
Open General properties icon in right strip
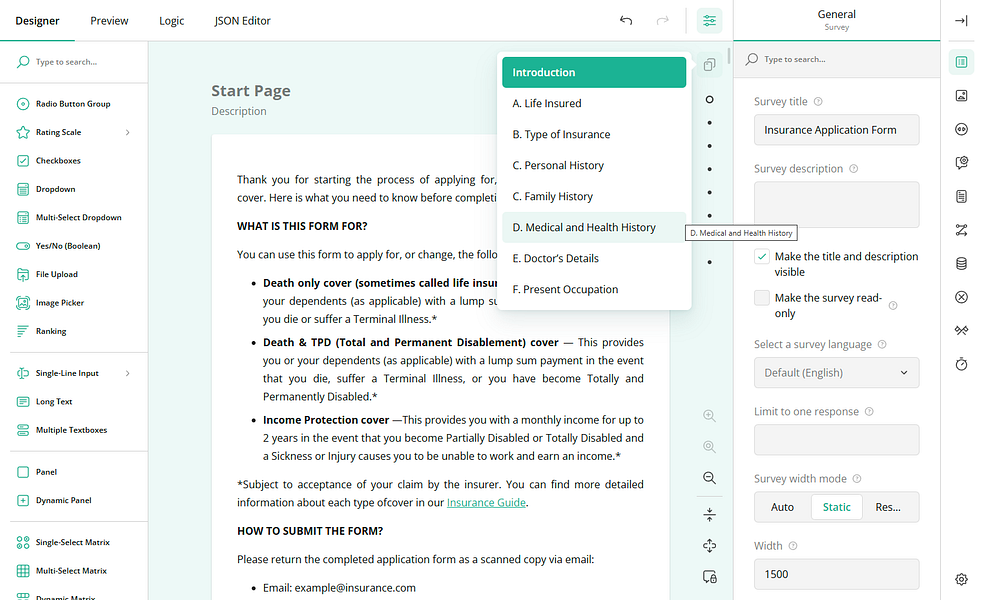[961, 61]
